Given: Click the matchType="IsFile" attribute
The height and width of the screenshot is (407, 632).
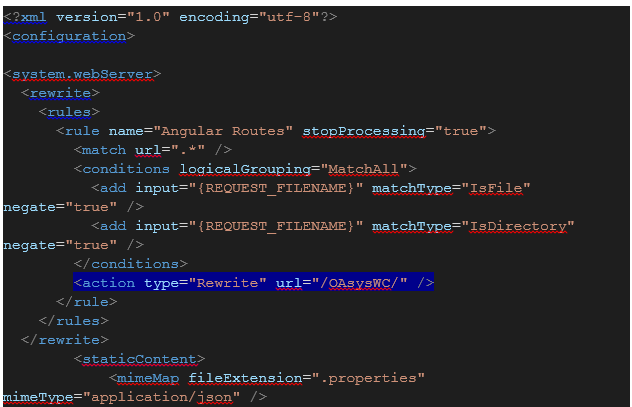Looking at the screenshot, I should pyautogui.click(x=451, y=188).
